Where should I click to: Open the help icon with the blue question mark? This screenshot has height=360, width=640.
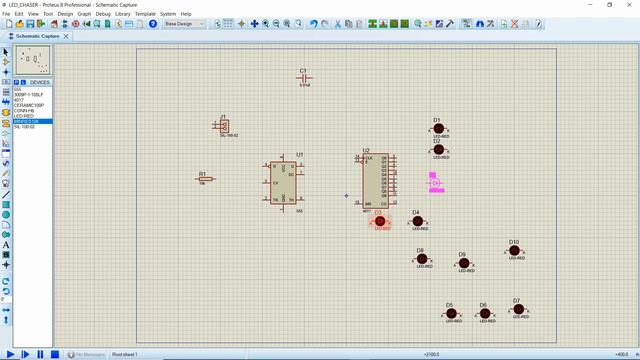click(x=153, y=24)
